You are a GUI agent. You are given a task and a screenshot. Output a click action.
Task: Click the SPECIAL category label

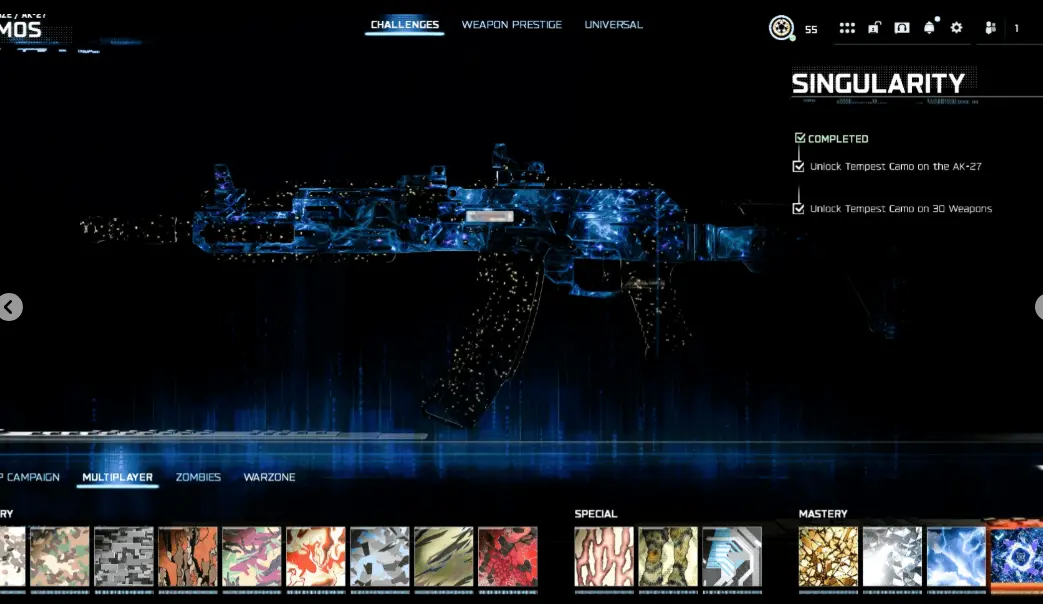point(596,514)
